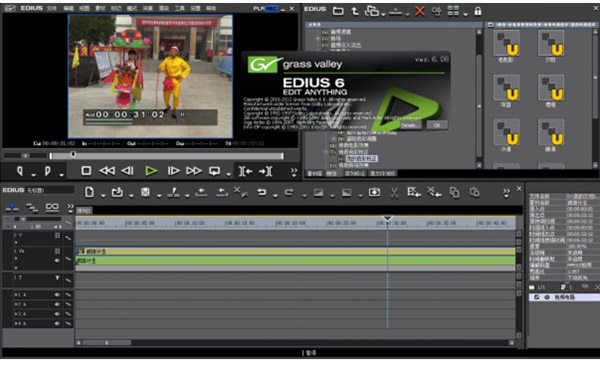The image size is (600, 368).
Task: Open the Set Out point dropdown arrow
Action: point(62,175)
